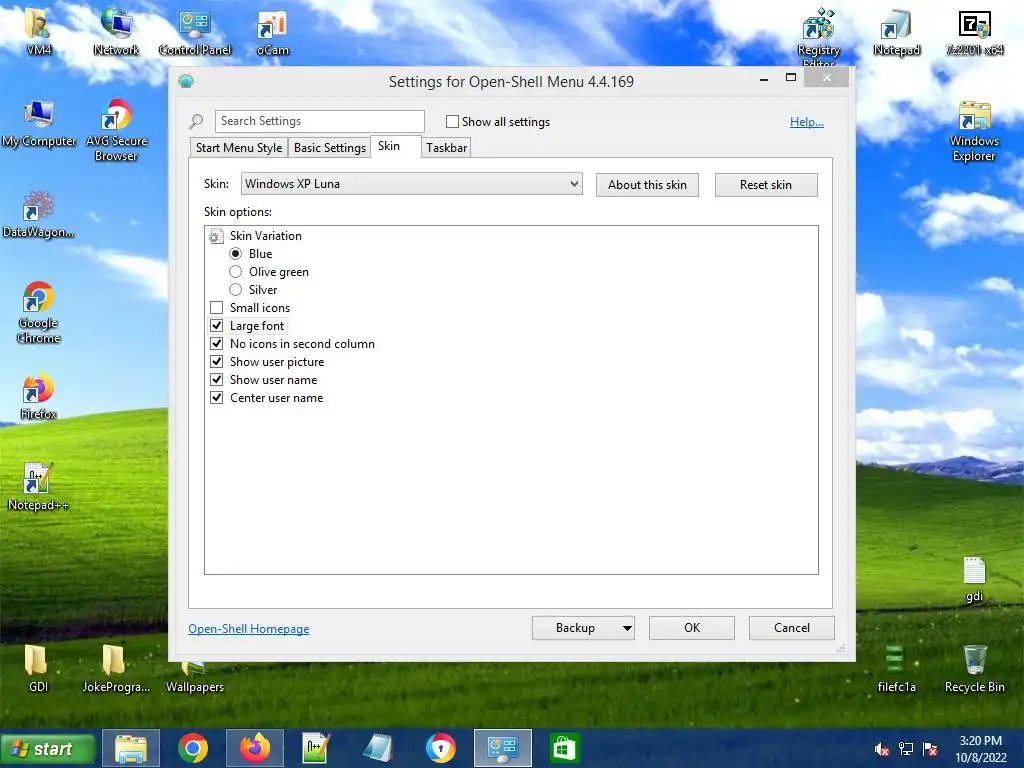The width and height of the screenshot is (1024, 768).
Task: Click the muted volume tray icon
Action: pyautogui.click(x=882, y=749)
